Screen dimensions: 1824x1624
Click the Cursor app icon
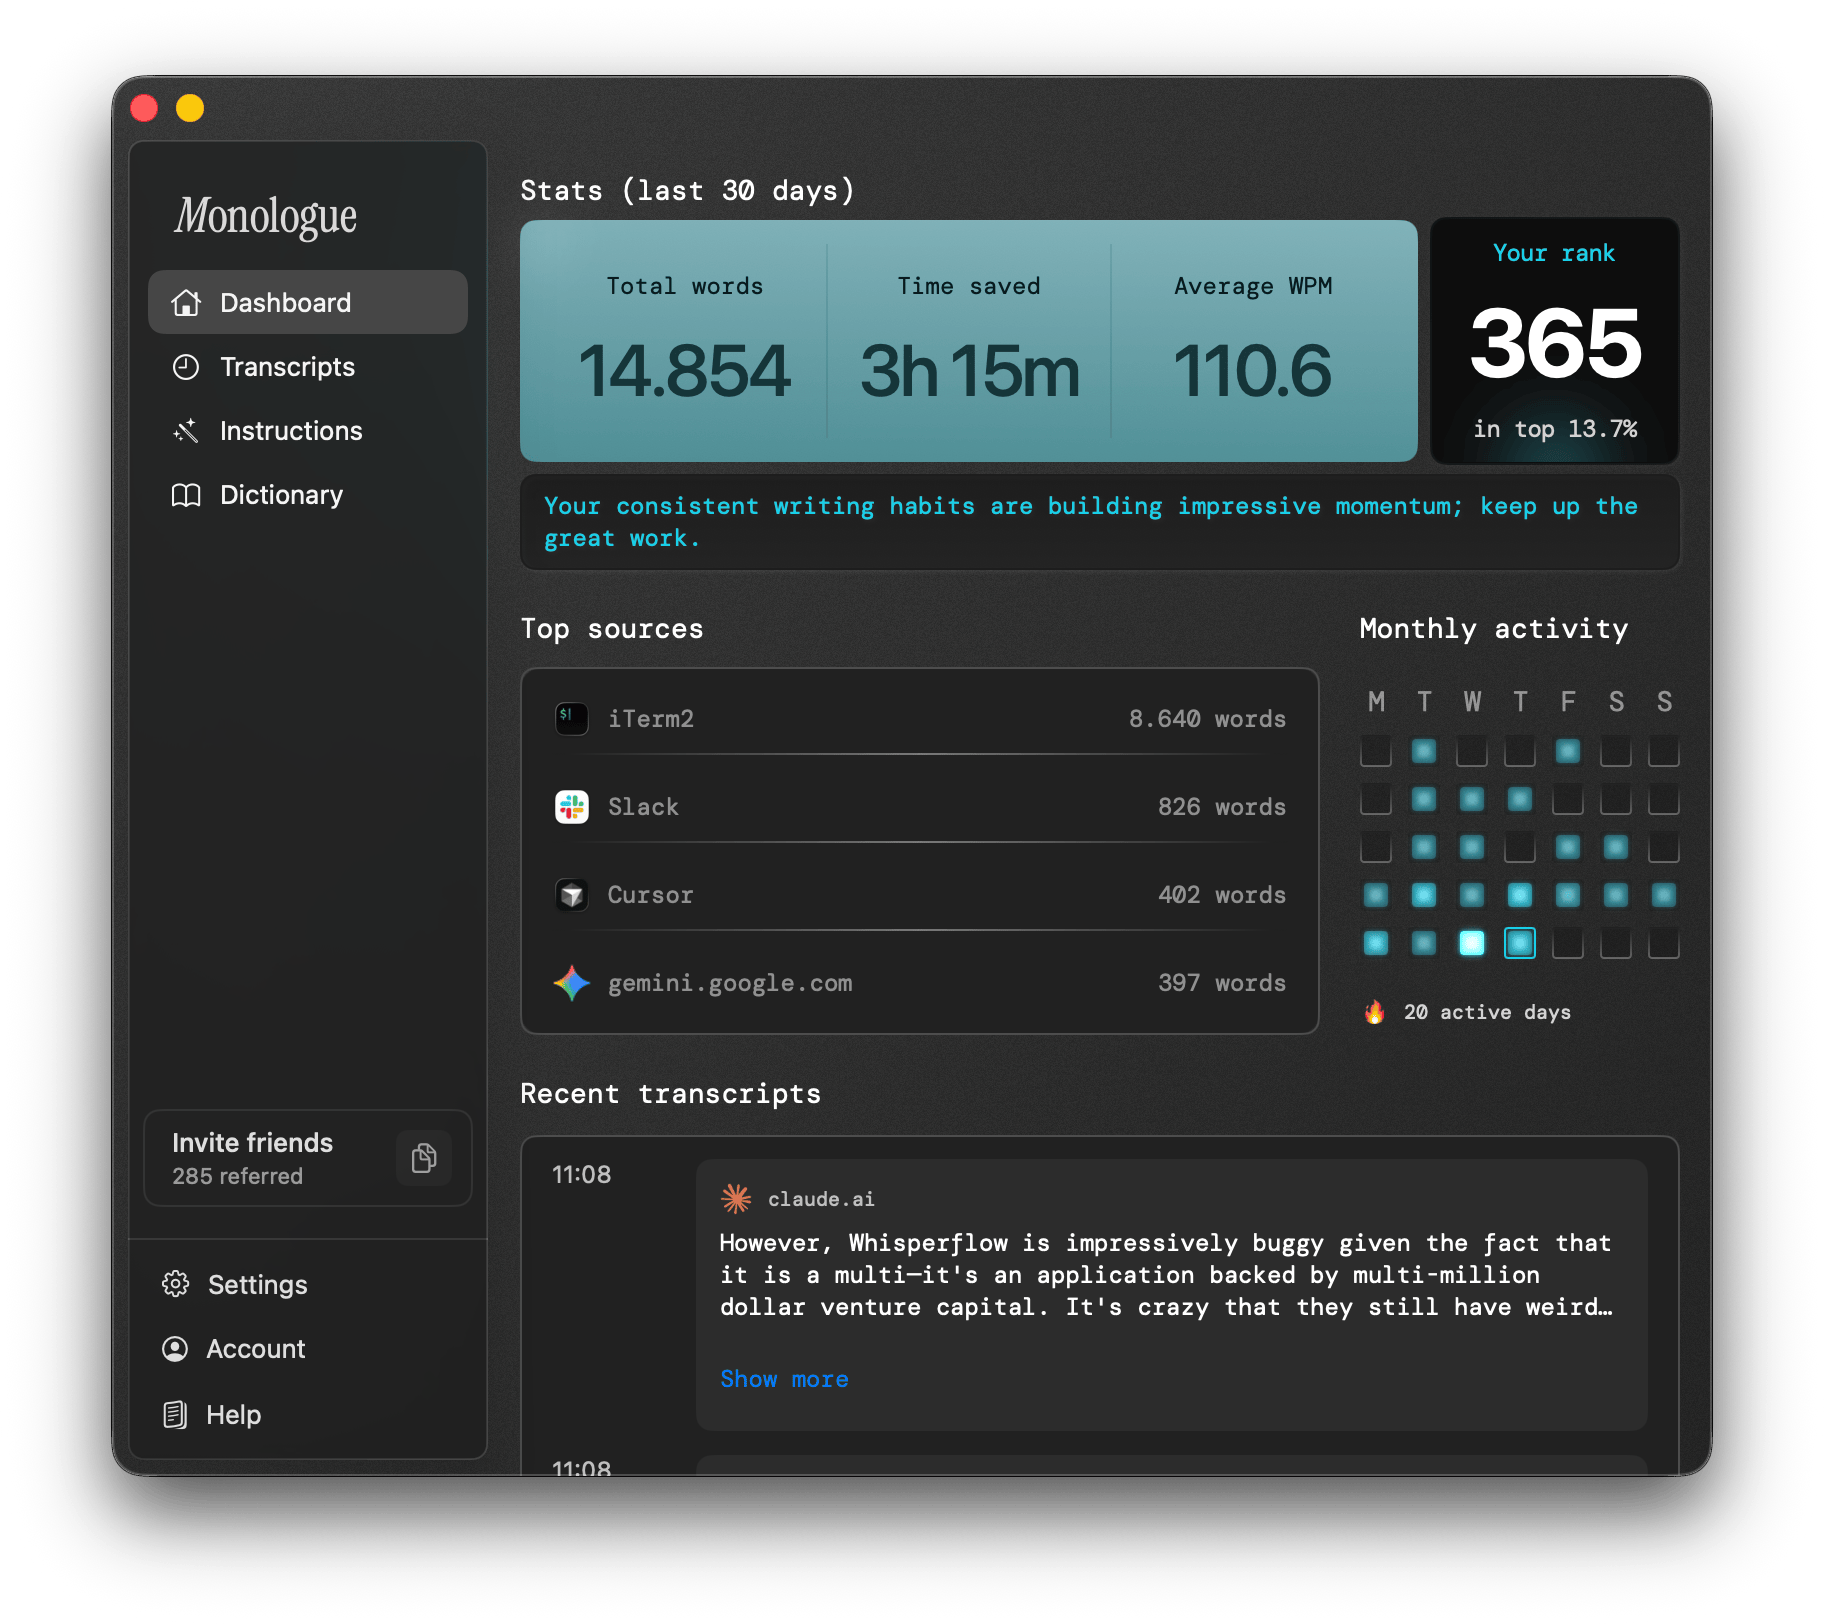(572, 894)
